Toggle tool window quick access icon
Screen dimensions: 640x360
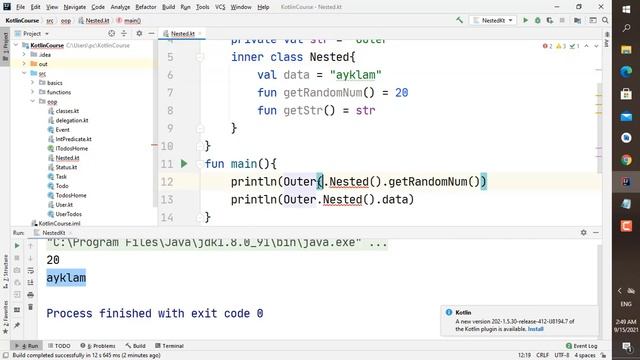pos(5,355)
